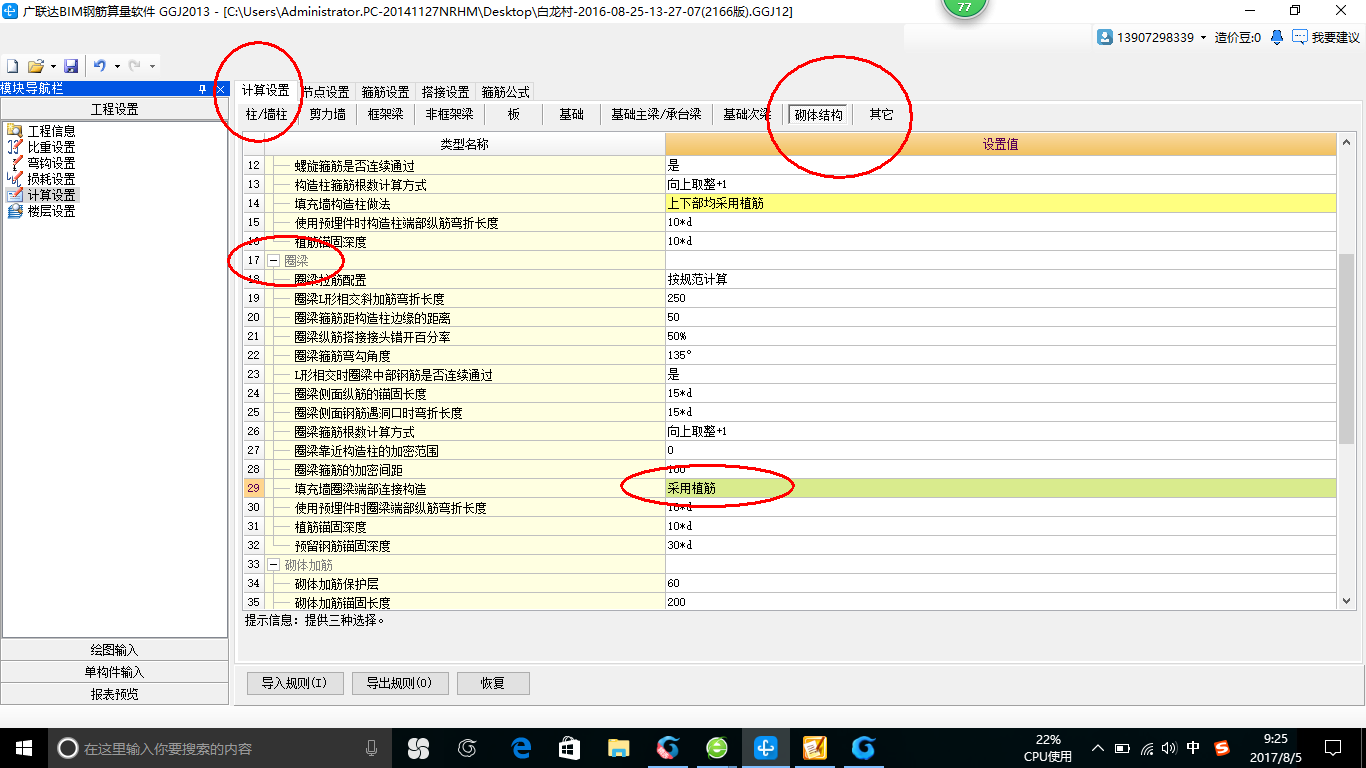
Task: Click the 工程设置 panel header
Action: 115,109
